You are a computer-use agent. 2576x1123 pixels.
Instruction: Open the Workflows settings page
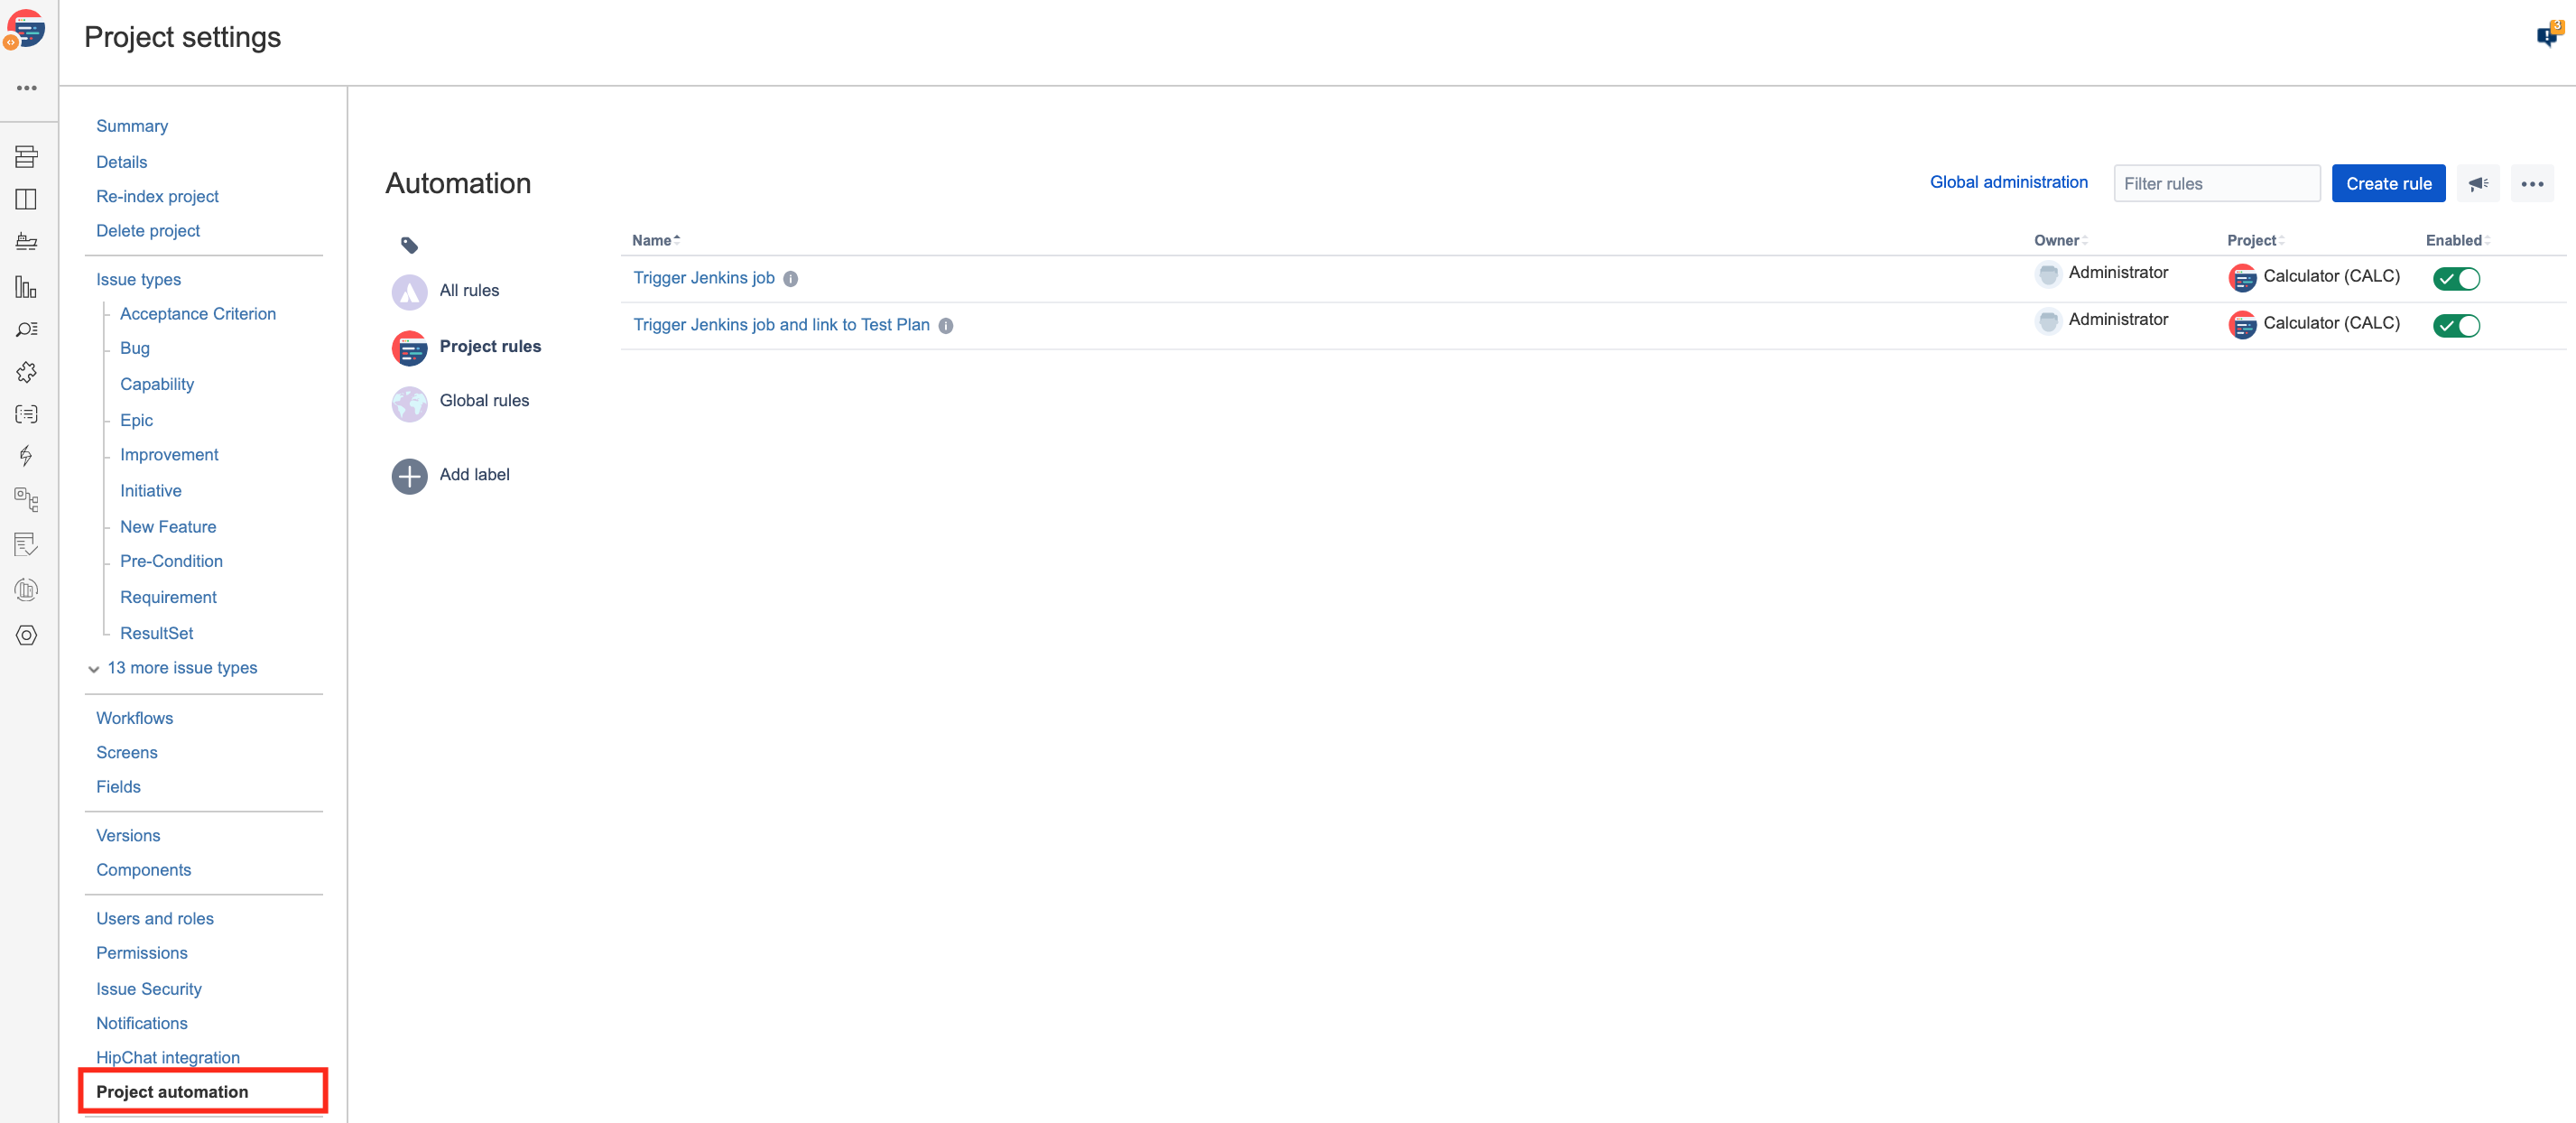click(x=134, y=718)
